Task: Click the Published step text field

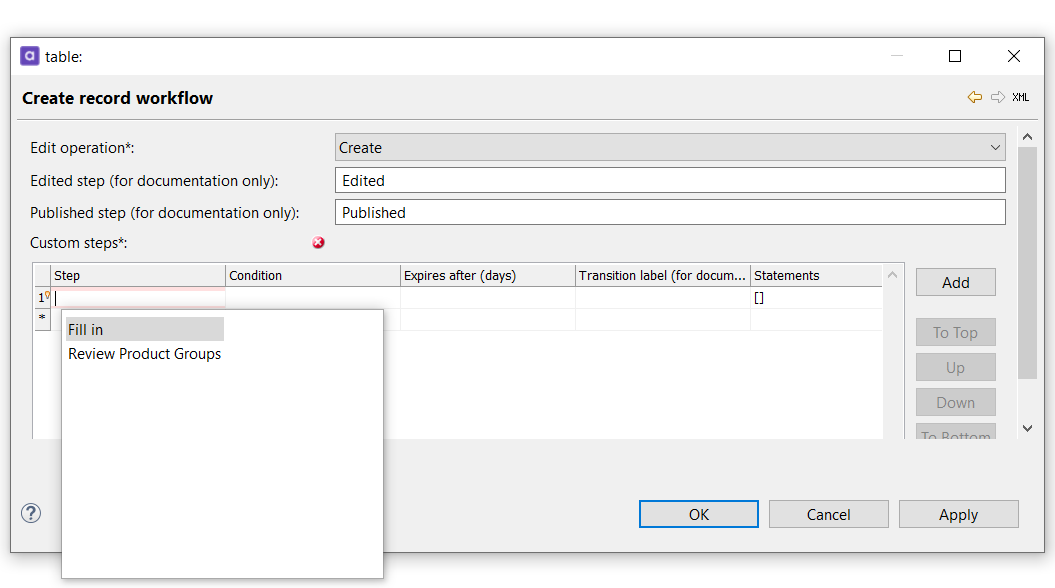Action: (x=670, y=212)
